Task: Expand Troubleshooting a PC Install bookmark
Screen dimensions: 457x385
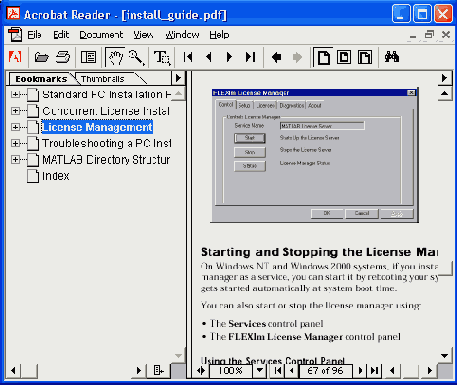Action: coord(15,143)
